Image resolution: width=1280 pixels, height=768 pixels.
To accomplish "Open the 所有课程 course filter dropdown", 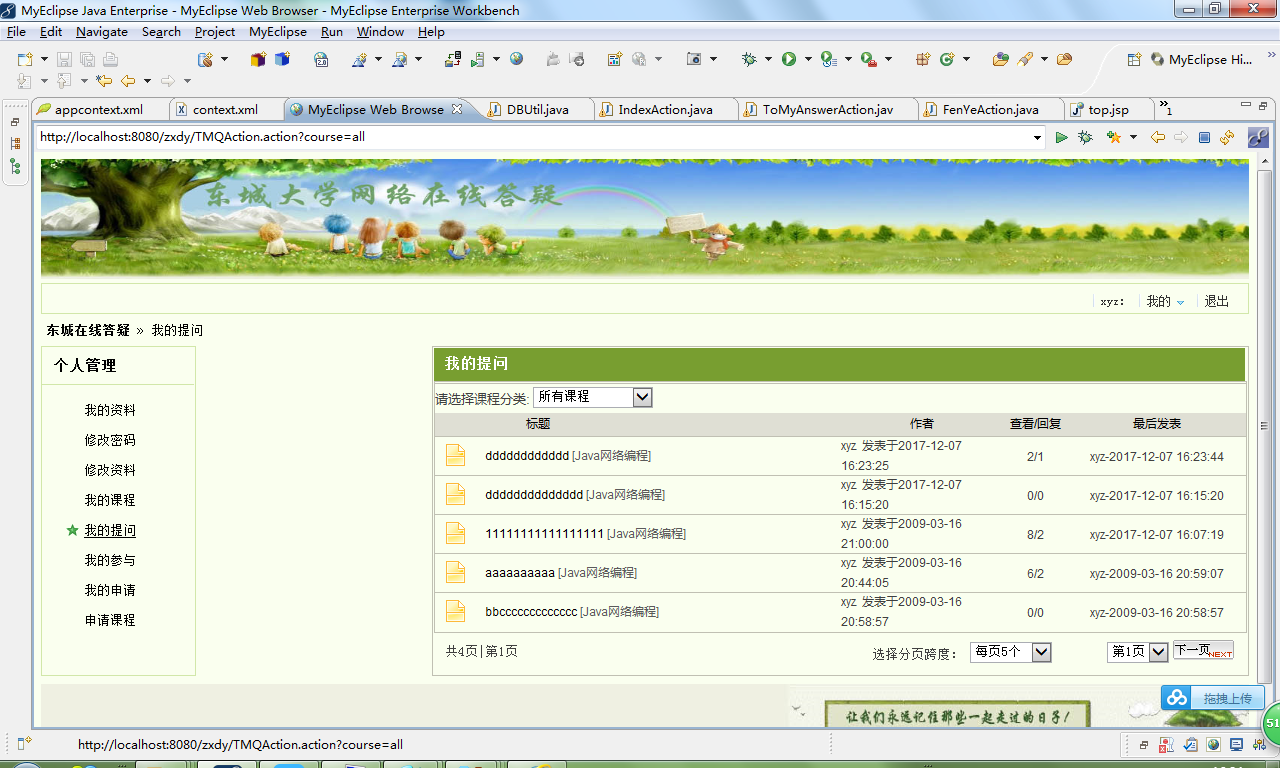I will click(593, 397).
